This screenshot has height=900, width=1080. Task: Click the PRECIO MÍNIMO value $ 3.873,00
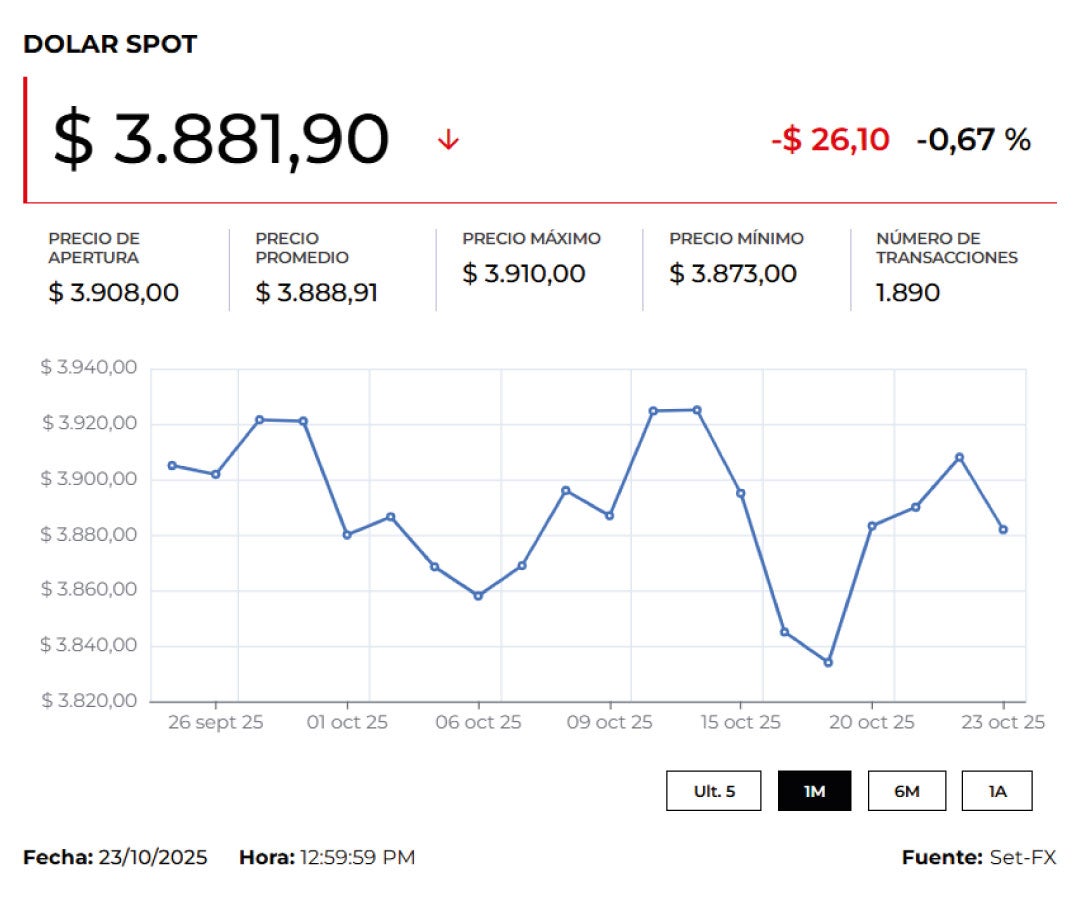pos(732,274)
